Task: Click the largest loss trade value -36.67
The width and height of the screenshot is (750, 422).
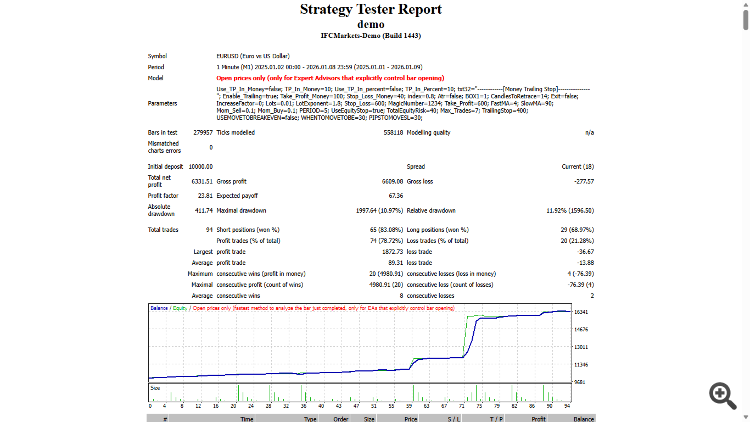Action: (585, 252)
